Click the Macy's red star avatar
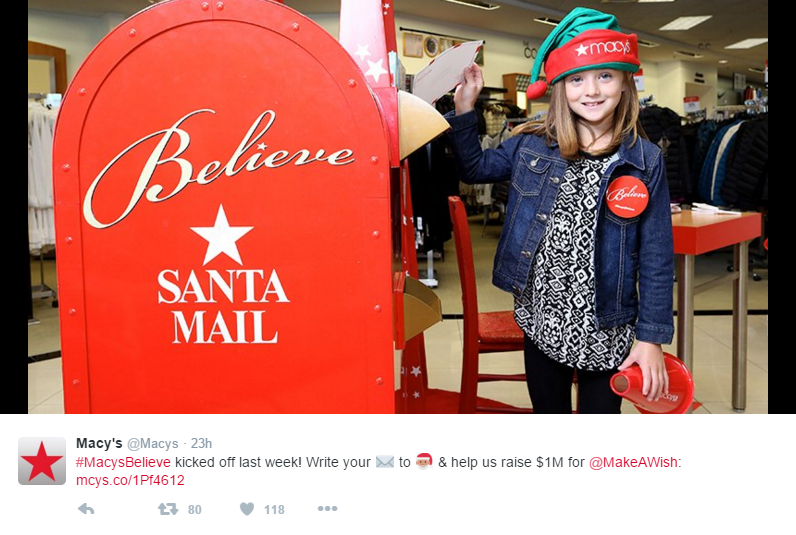This screenshot has height=535, width=796. click(42, 461)
